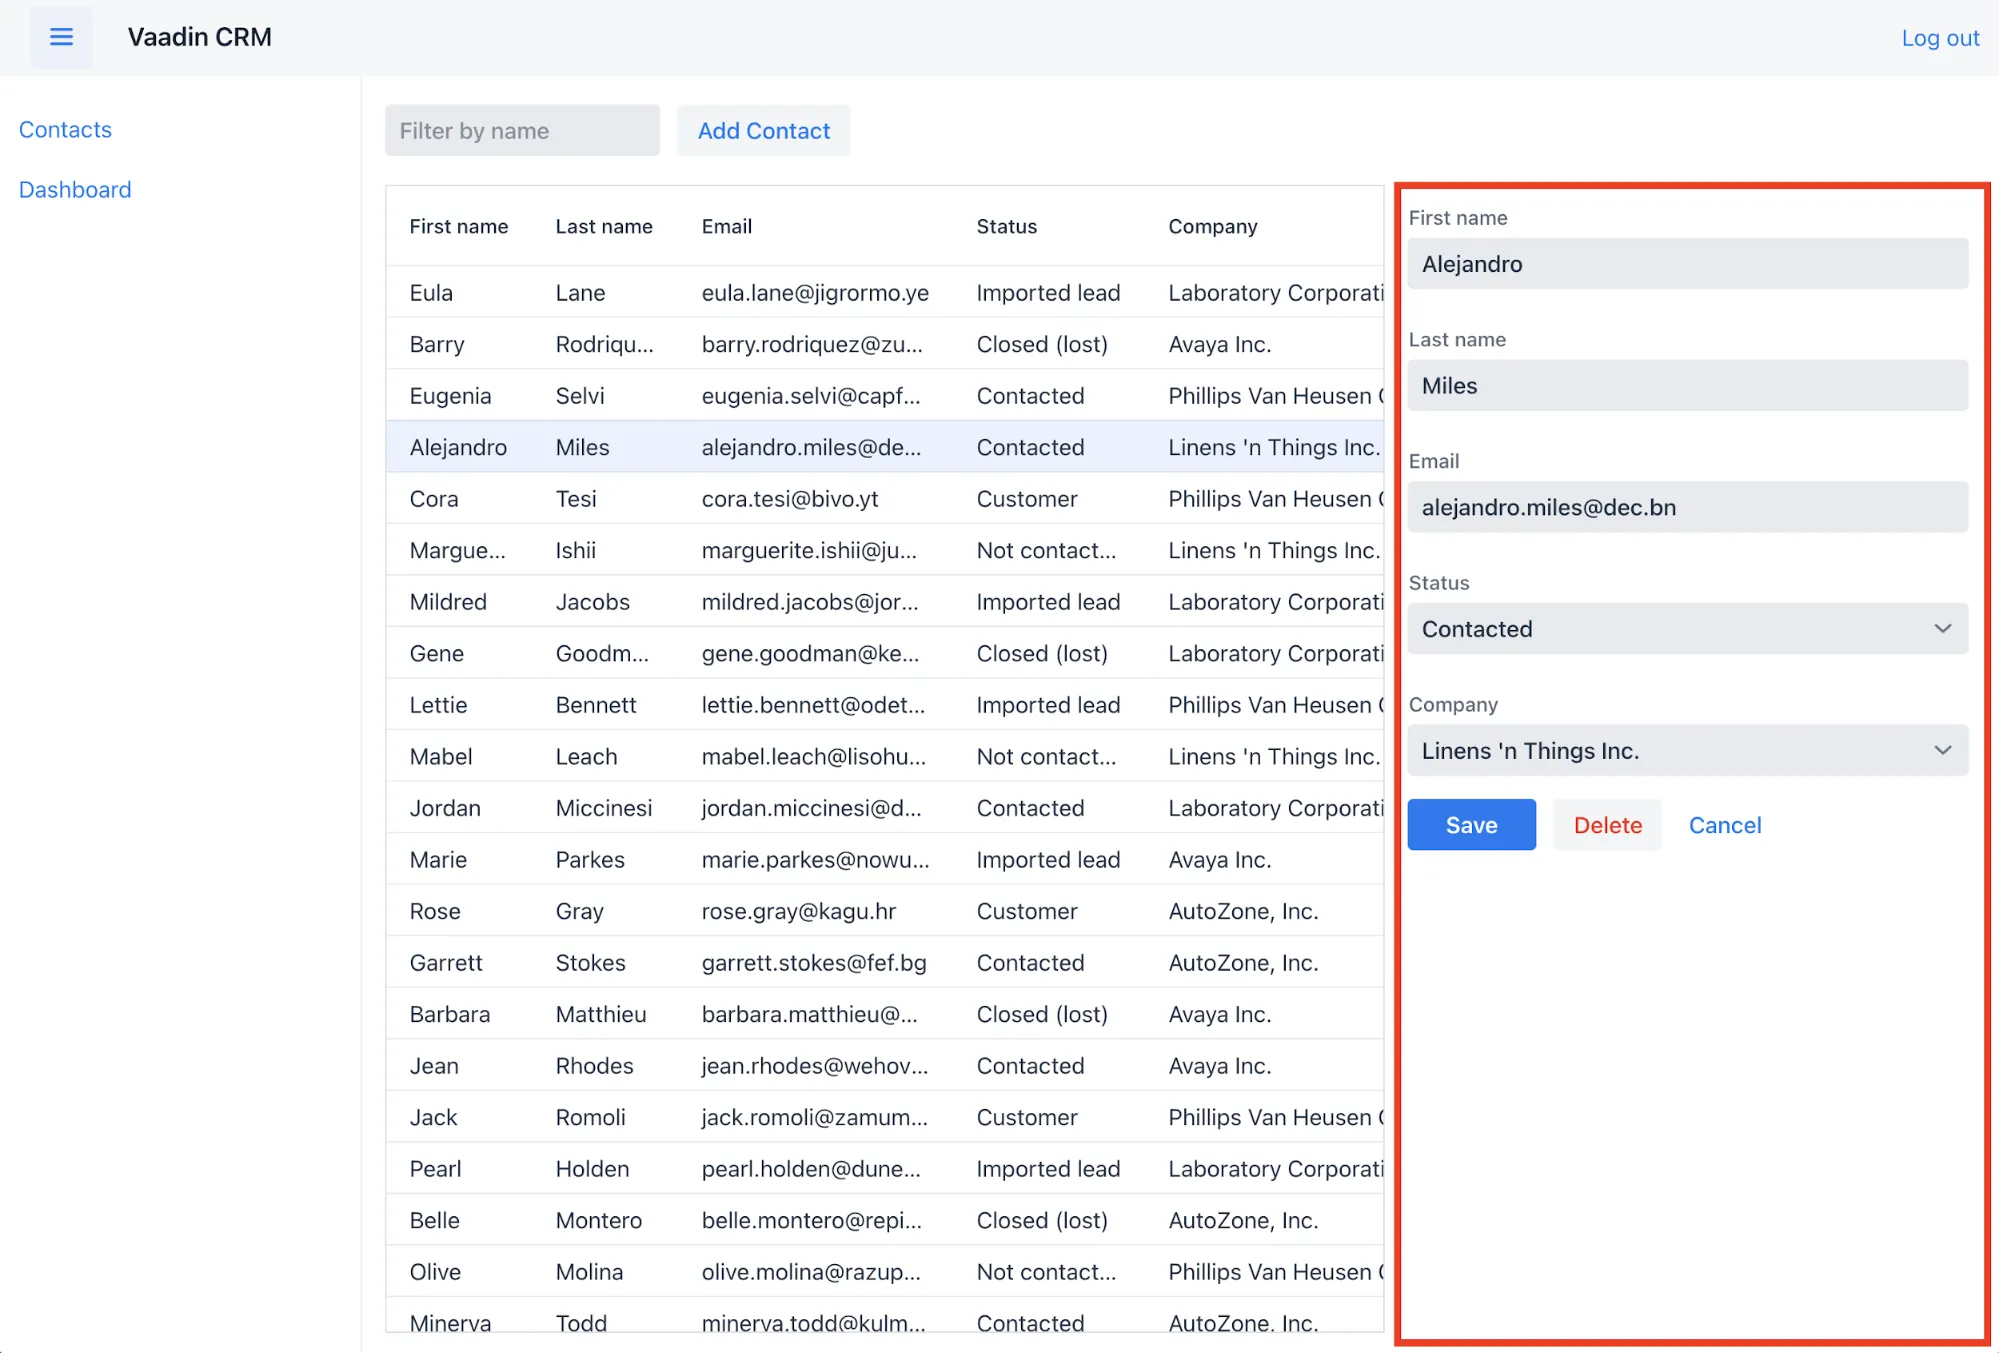The height and width of the screenshot is (1353, 1999).
Task: Click Save to update Alejandro Miles
Action: (x=1472, y=824)
